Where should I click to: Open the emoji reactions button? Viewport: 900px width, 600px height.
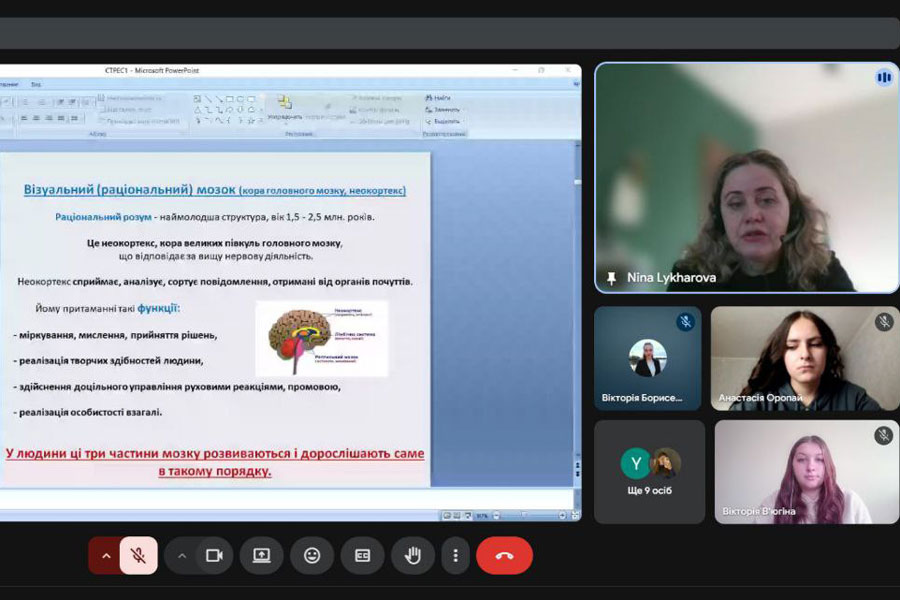[312, 555]
